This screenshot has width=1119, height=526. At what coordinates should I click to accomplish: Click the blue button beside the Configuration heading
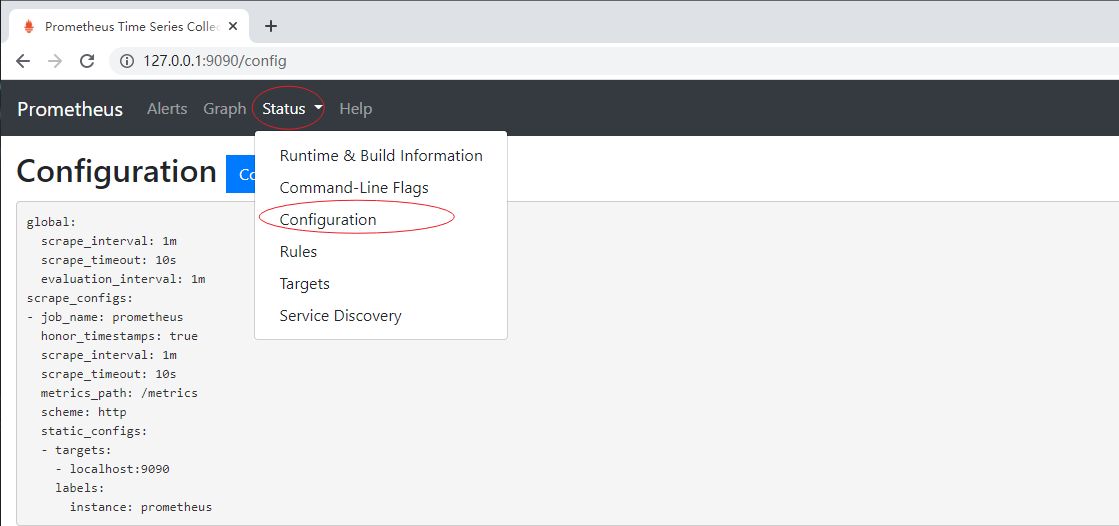241,174
